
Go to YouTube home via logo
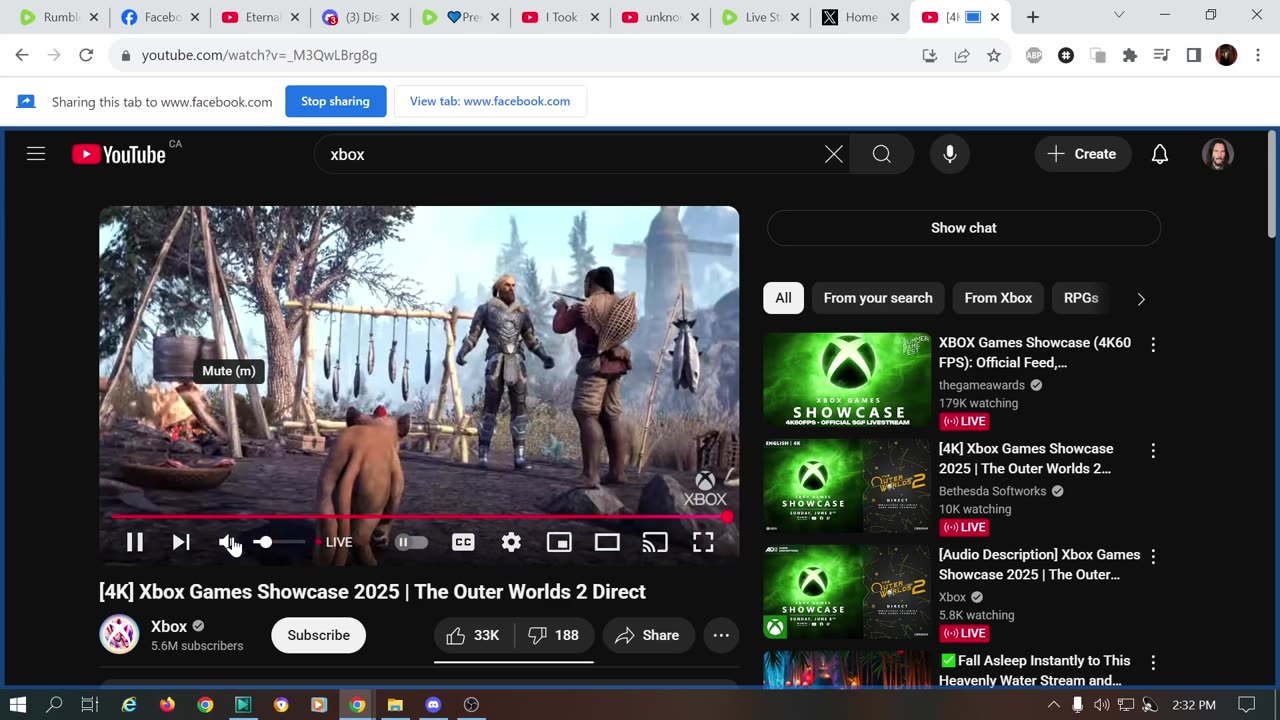pyautogui.click(x=120, y=154)
